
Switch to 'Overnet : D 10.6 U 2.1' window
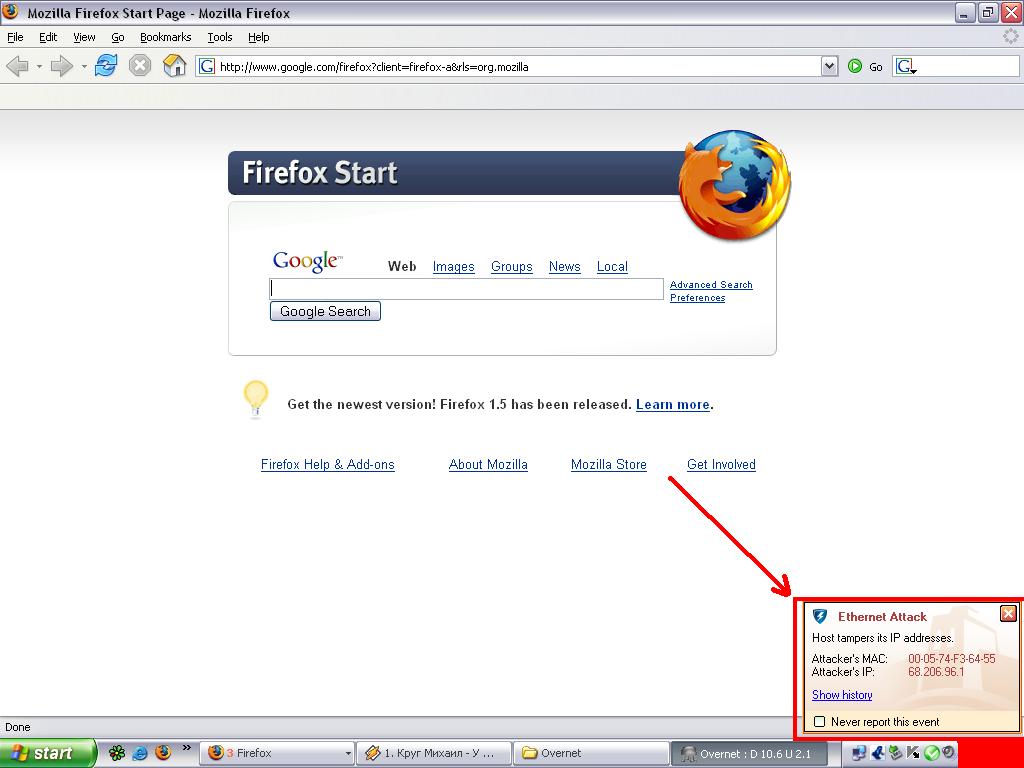(x=749, y=753)
